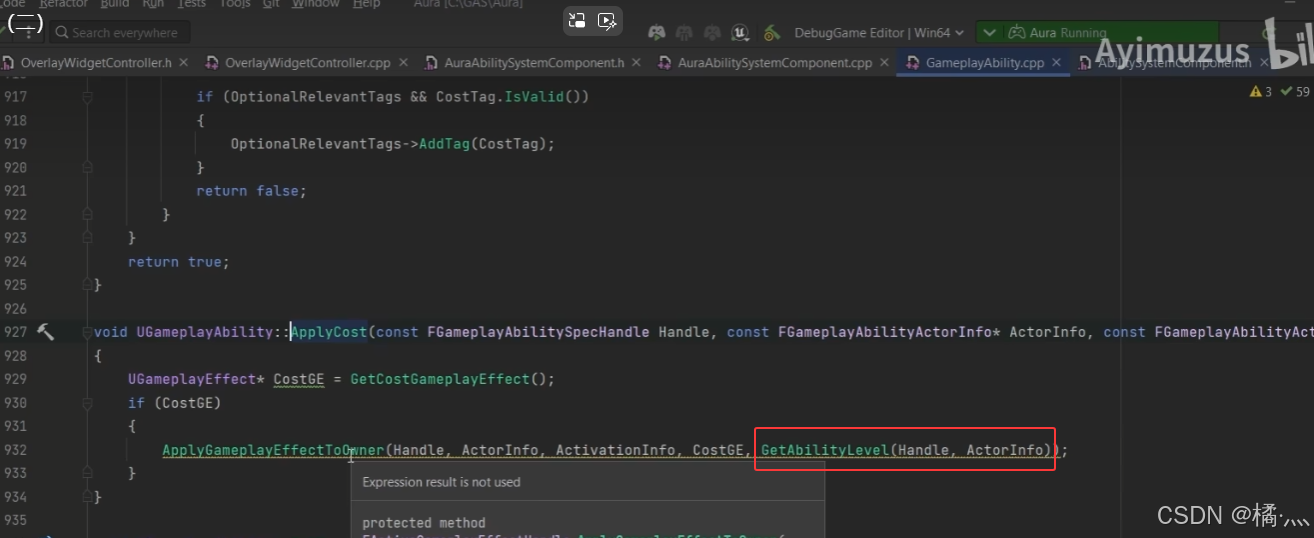The height and width of the screenshot is (538, 1314).
Task: Close the AuraAbilitySystemComponent.cpp tab
Action: pyautogui.click(x=885, y=62)
